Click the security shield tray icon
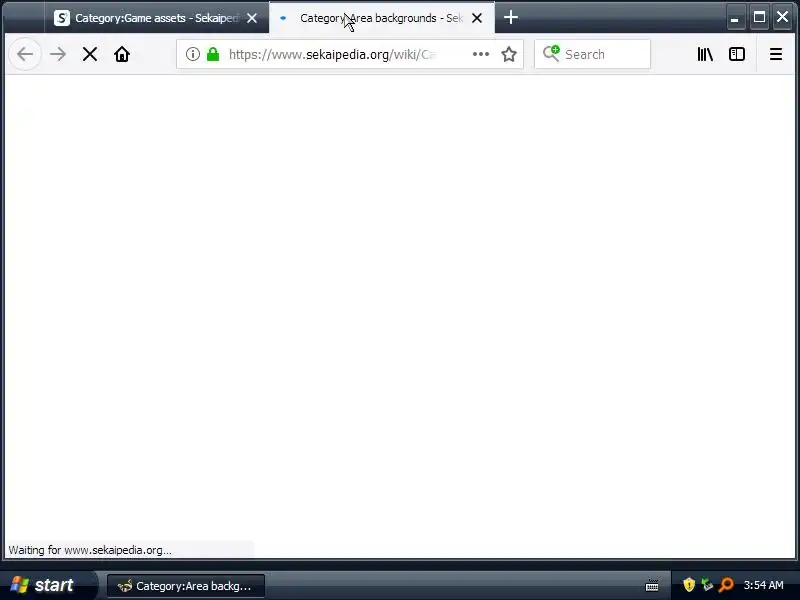Screen dimensions: 800x600 [689, 585]
